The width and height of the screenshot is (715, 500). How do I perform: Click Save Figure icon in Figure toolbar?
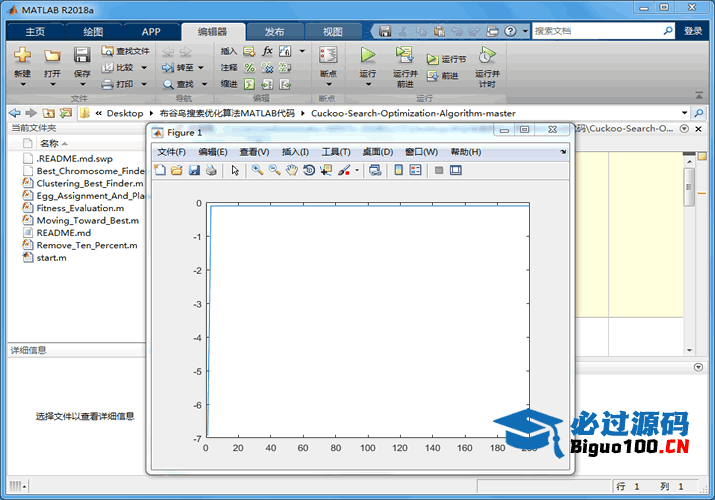194,170
